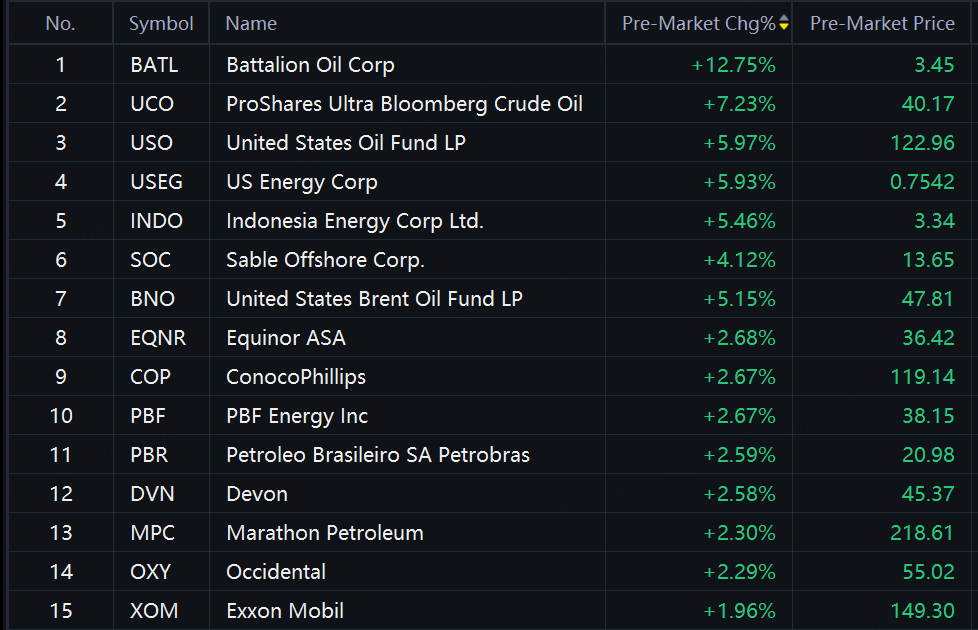This screenshot has height=630, width=978.
Task: Click the Symbol column header
Action: [x=161, y=23]
